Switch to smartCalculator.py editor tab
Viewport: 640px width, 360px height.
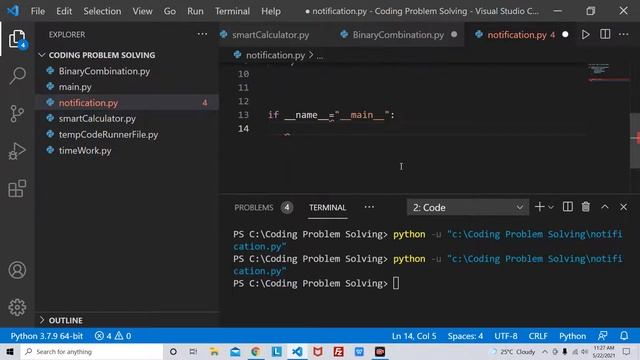point(270,35)
